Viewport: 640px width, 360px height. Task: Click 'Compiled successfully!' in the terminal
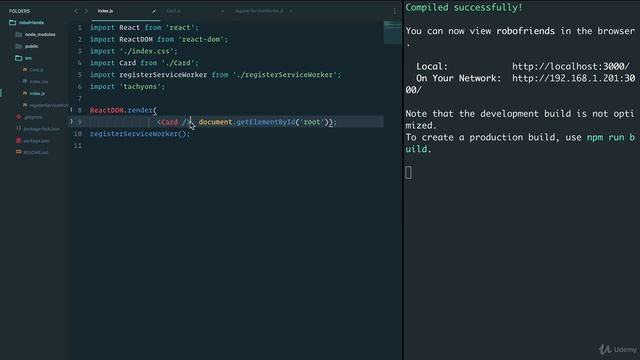pyautogui.click(x=464, y=7)
